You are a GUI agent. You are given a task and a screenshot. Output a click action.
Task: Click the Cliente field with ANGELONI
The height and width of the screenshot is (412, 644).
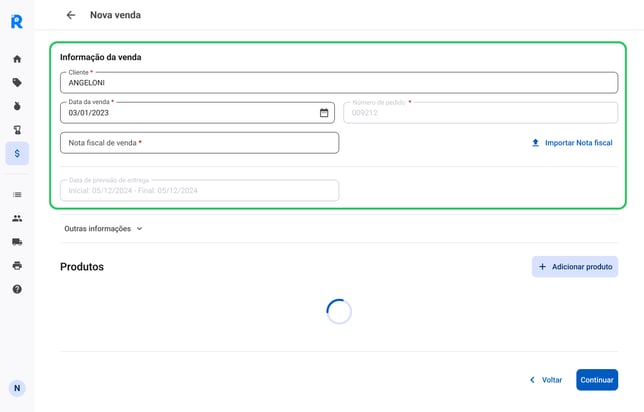pyautogui.click(x=339, y=83)
